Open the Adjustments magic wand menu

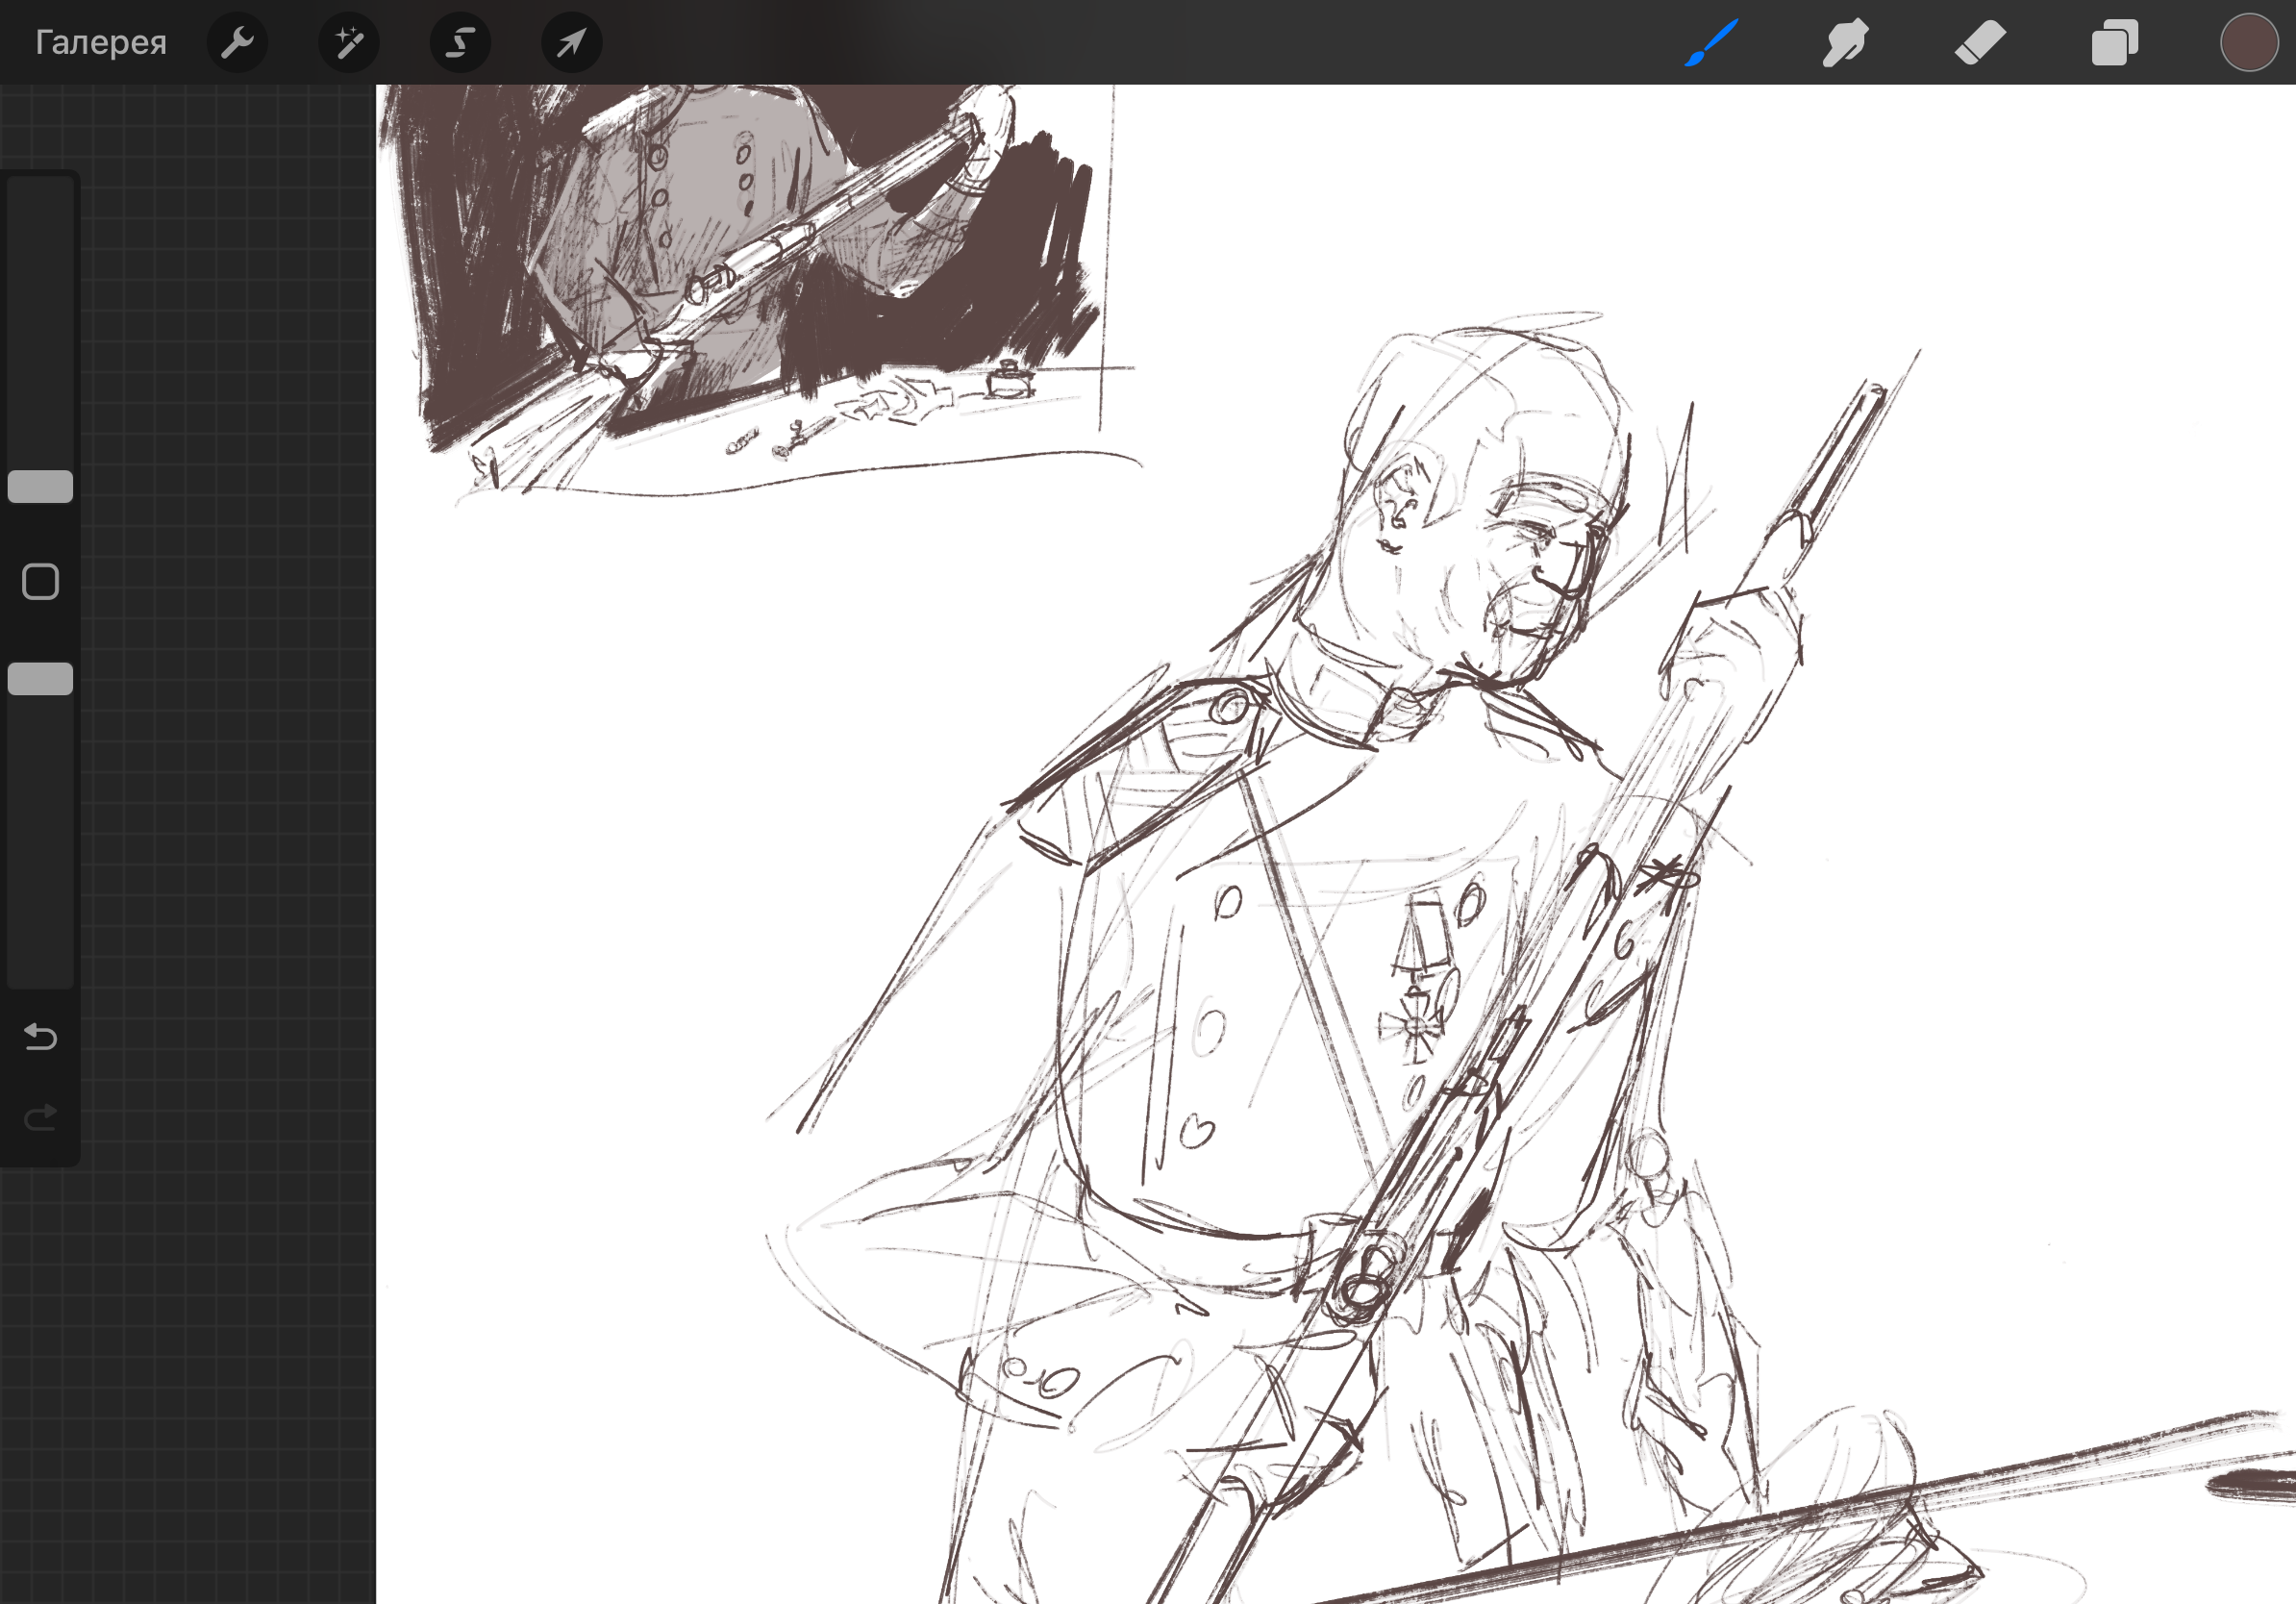click(348, 43)
